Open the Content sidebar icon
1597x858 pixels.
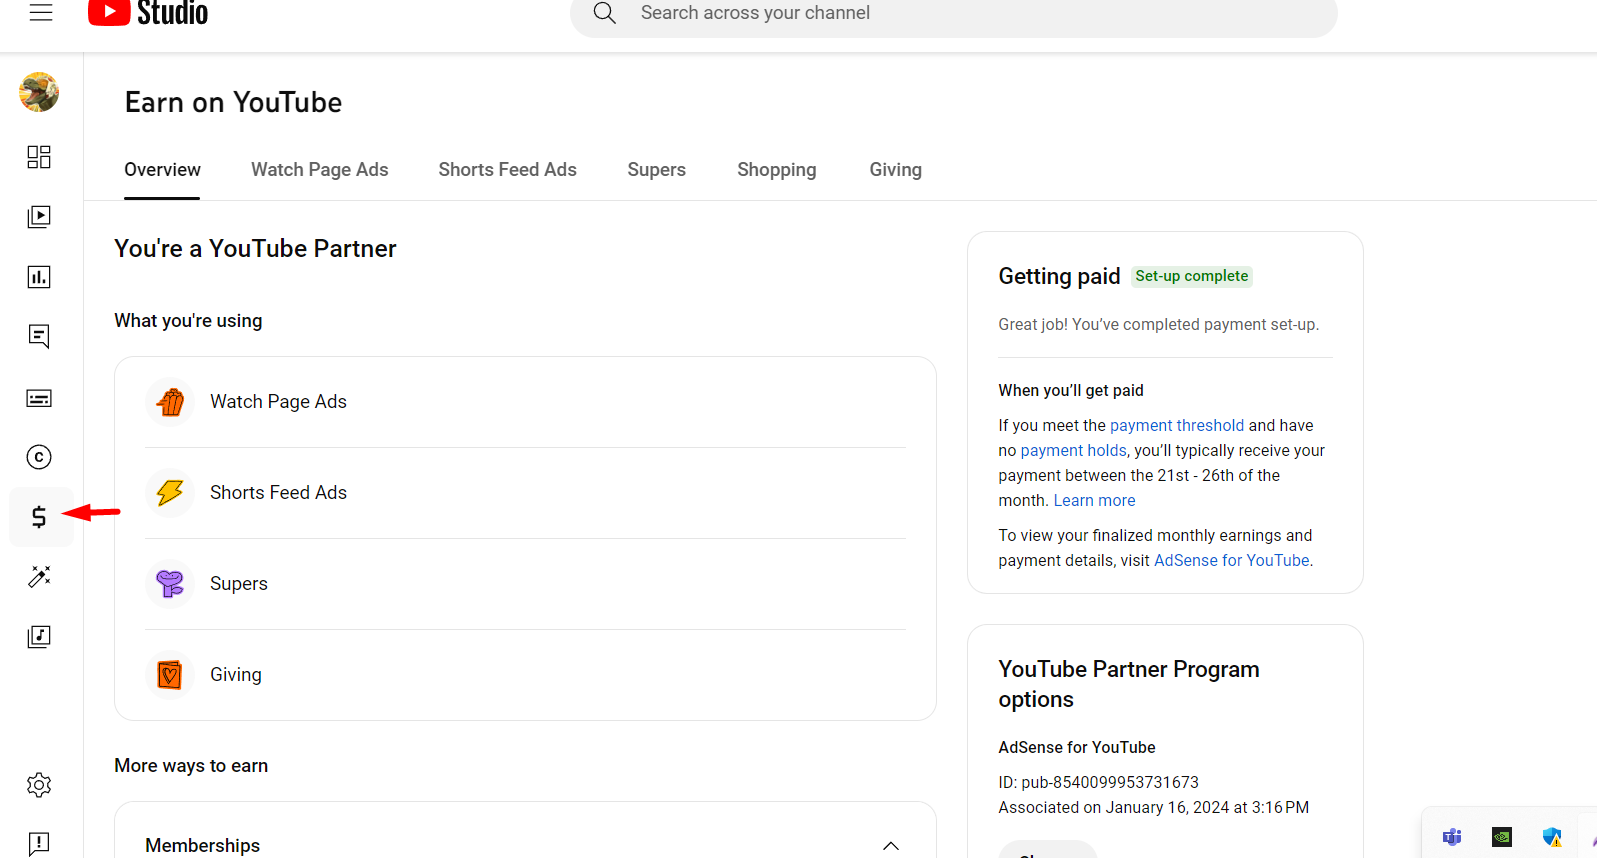point(39,217)
